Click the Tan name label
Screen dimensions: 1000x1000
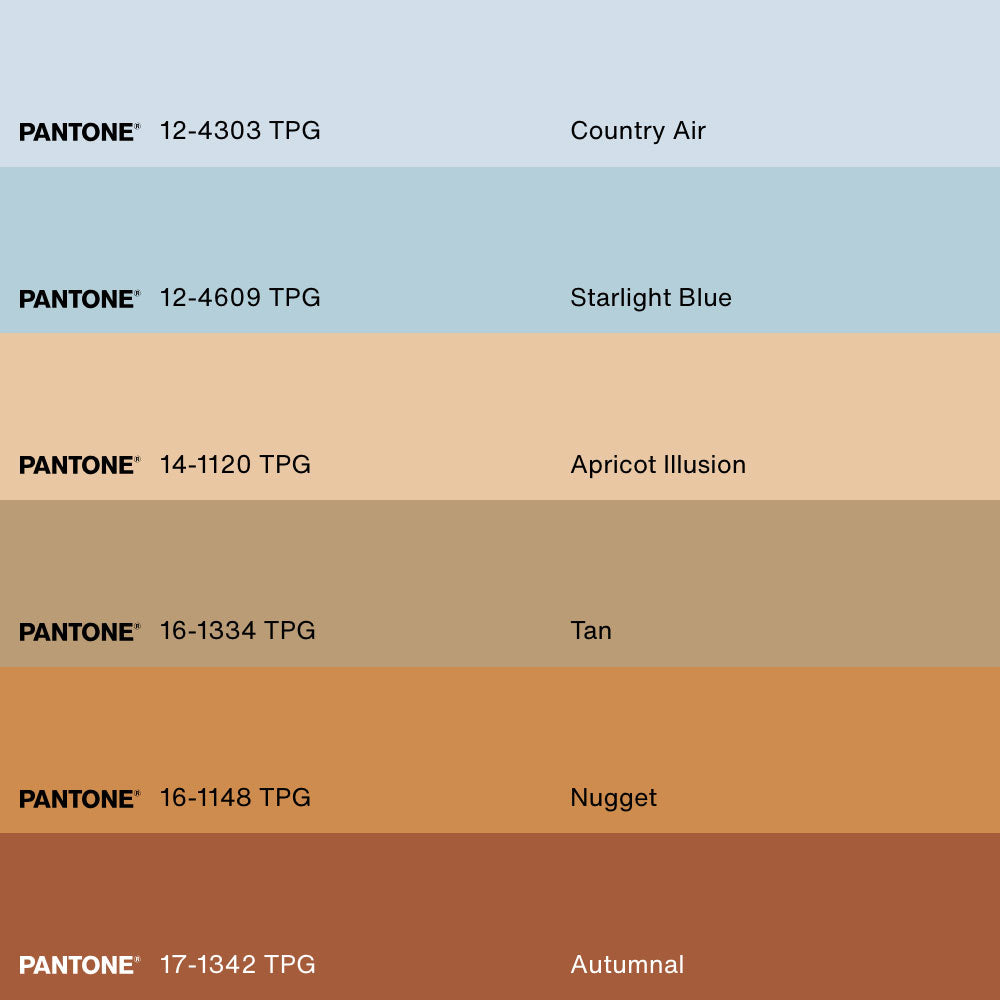click(590, 631)
